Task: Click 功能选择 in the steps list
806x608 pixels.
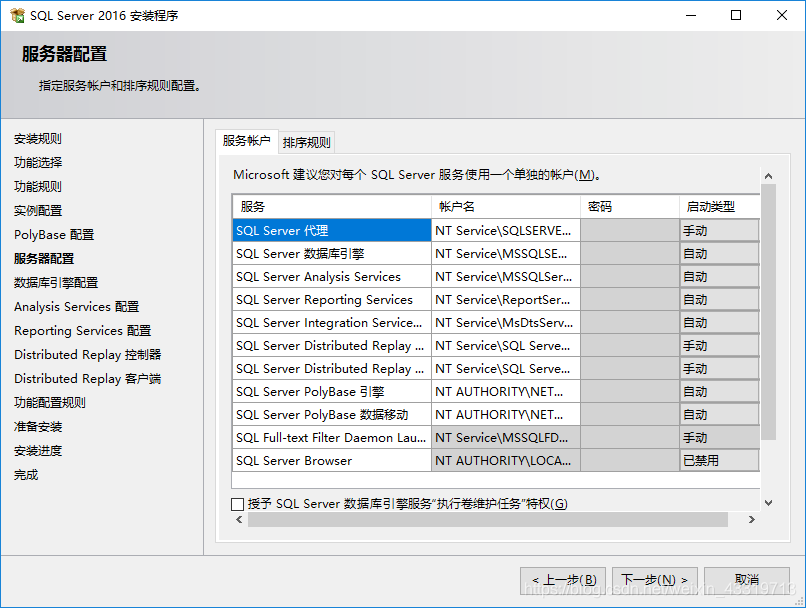Action: [38, 162]
